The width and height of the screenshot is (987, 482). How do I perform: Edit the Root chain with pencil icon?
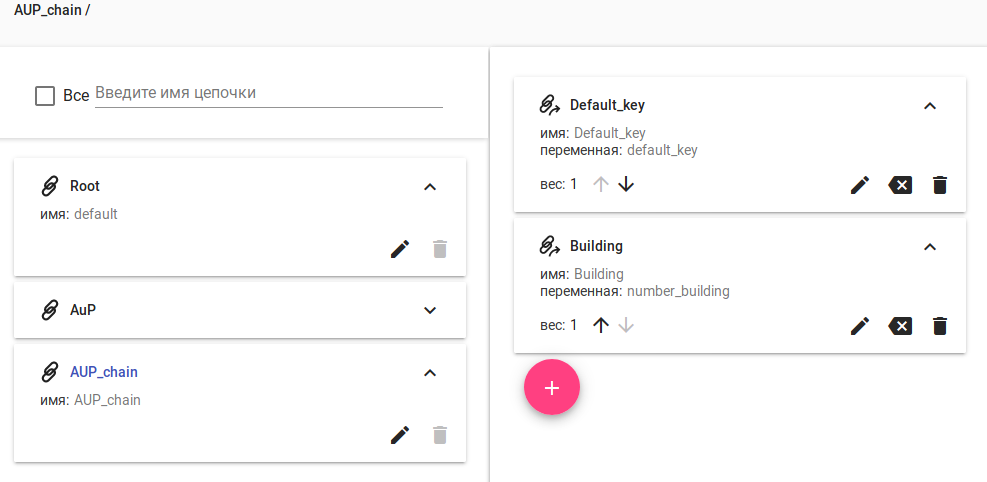click(400, 249)
